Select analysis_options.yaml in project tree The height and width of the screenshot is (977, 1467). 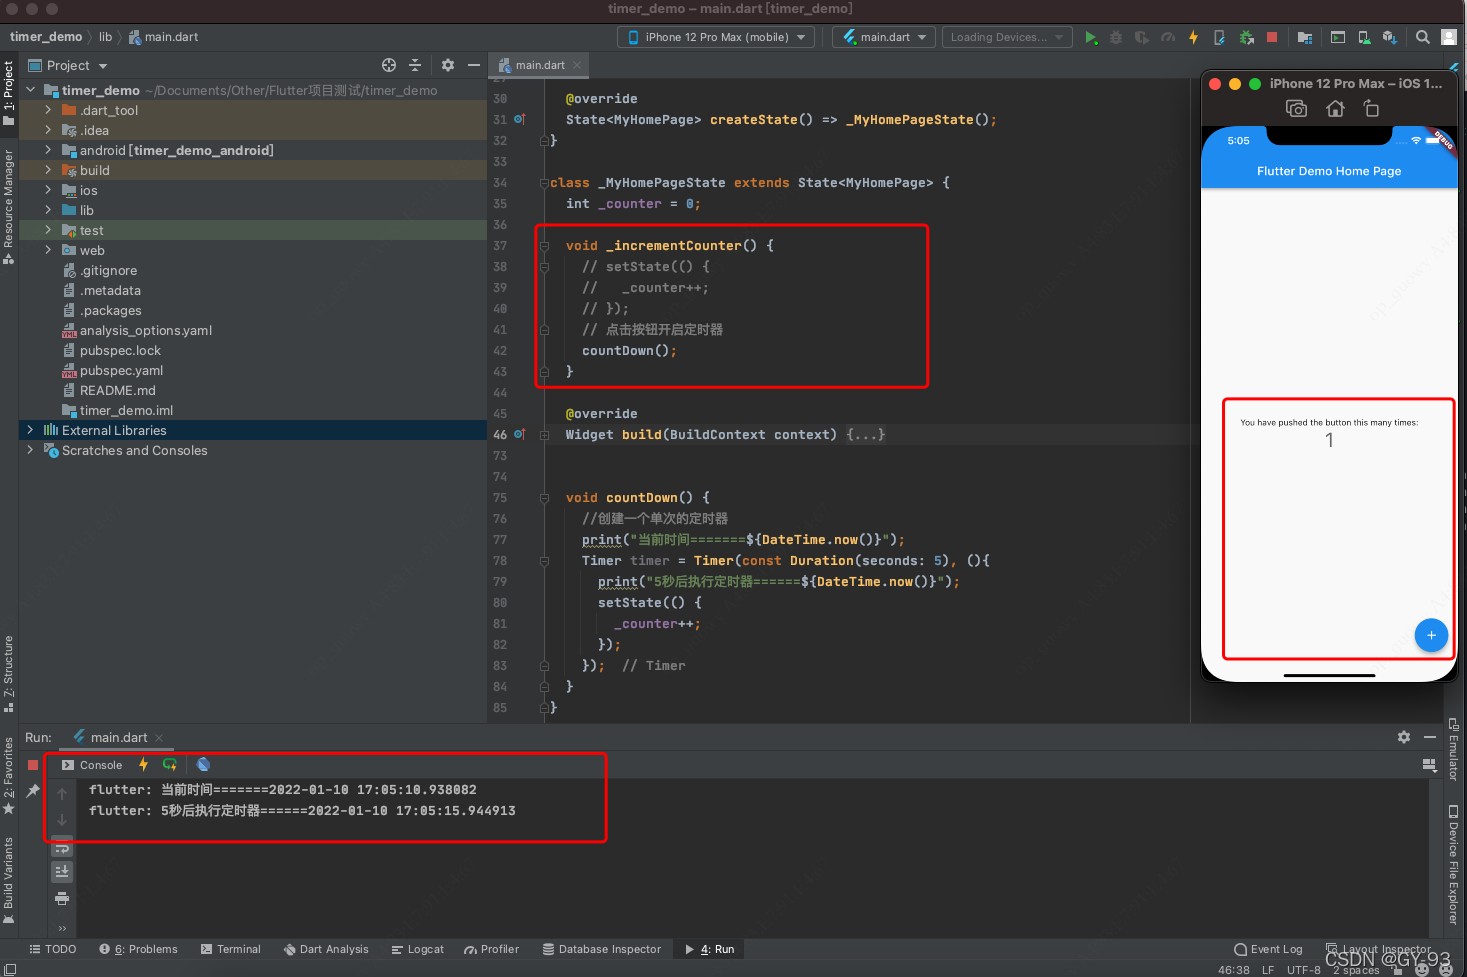(x=145, y=330)
